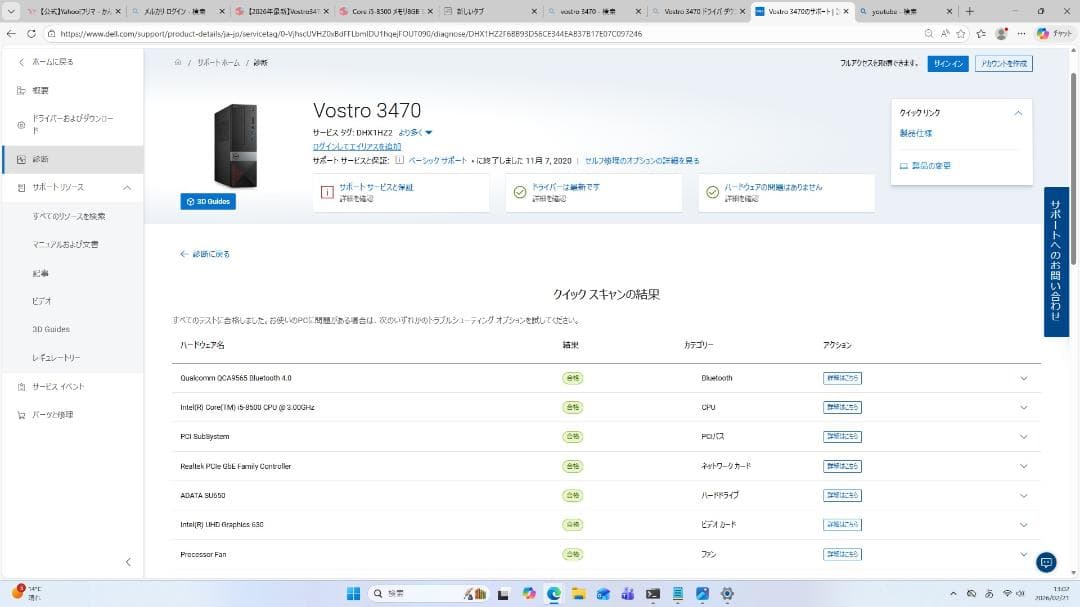Open すべてのリソースを検索 in sidebar
This screenshot has height=607, width=1080.
click(69, 216)
